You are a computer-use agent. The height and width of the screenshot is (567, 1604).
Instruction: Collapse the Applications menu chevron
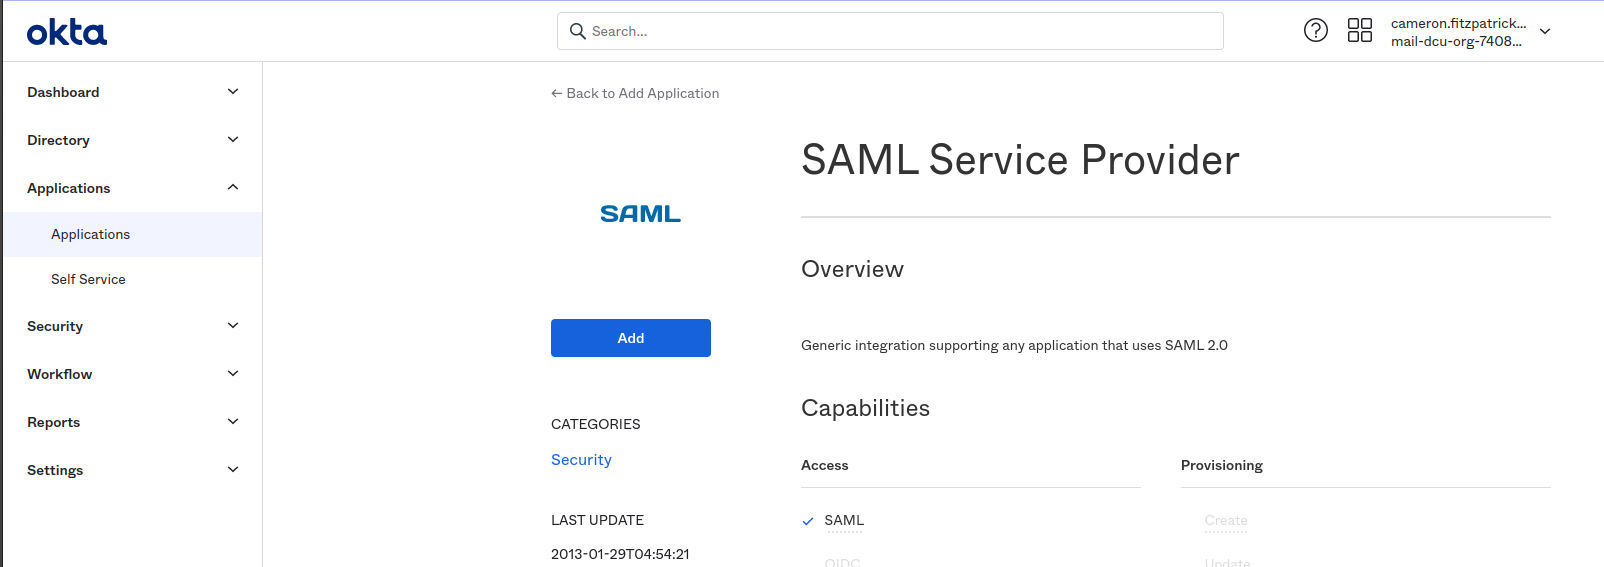coord(233,188)
